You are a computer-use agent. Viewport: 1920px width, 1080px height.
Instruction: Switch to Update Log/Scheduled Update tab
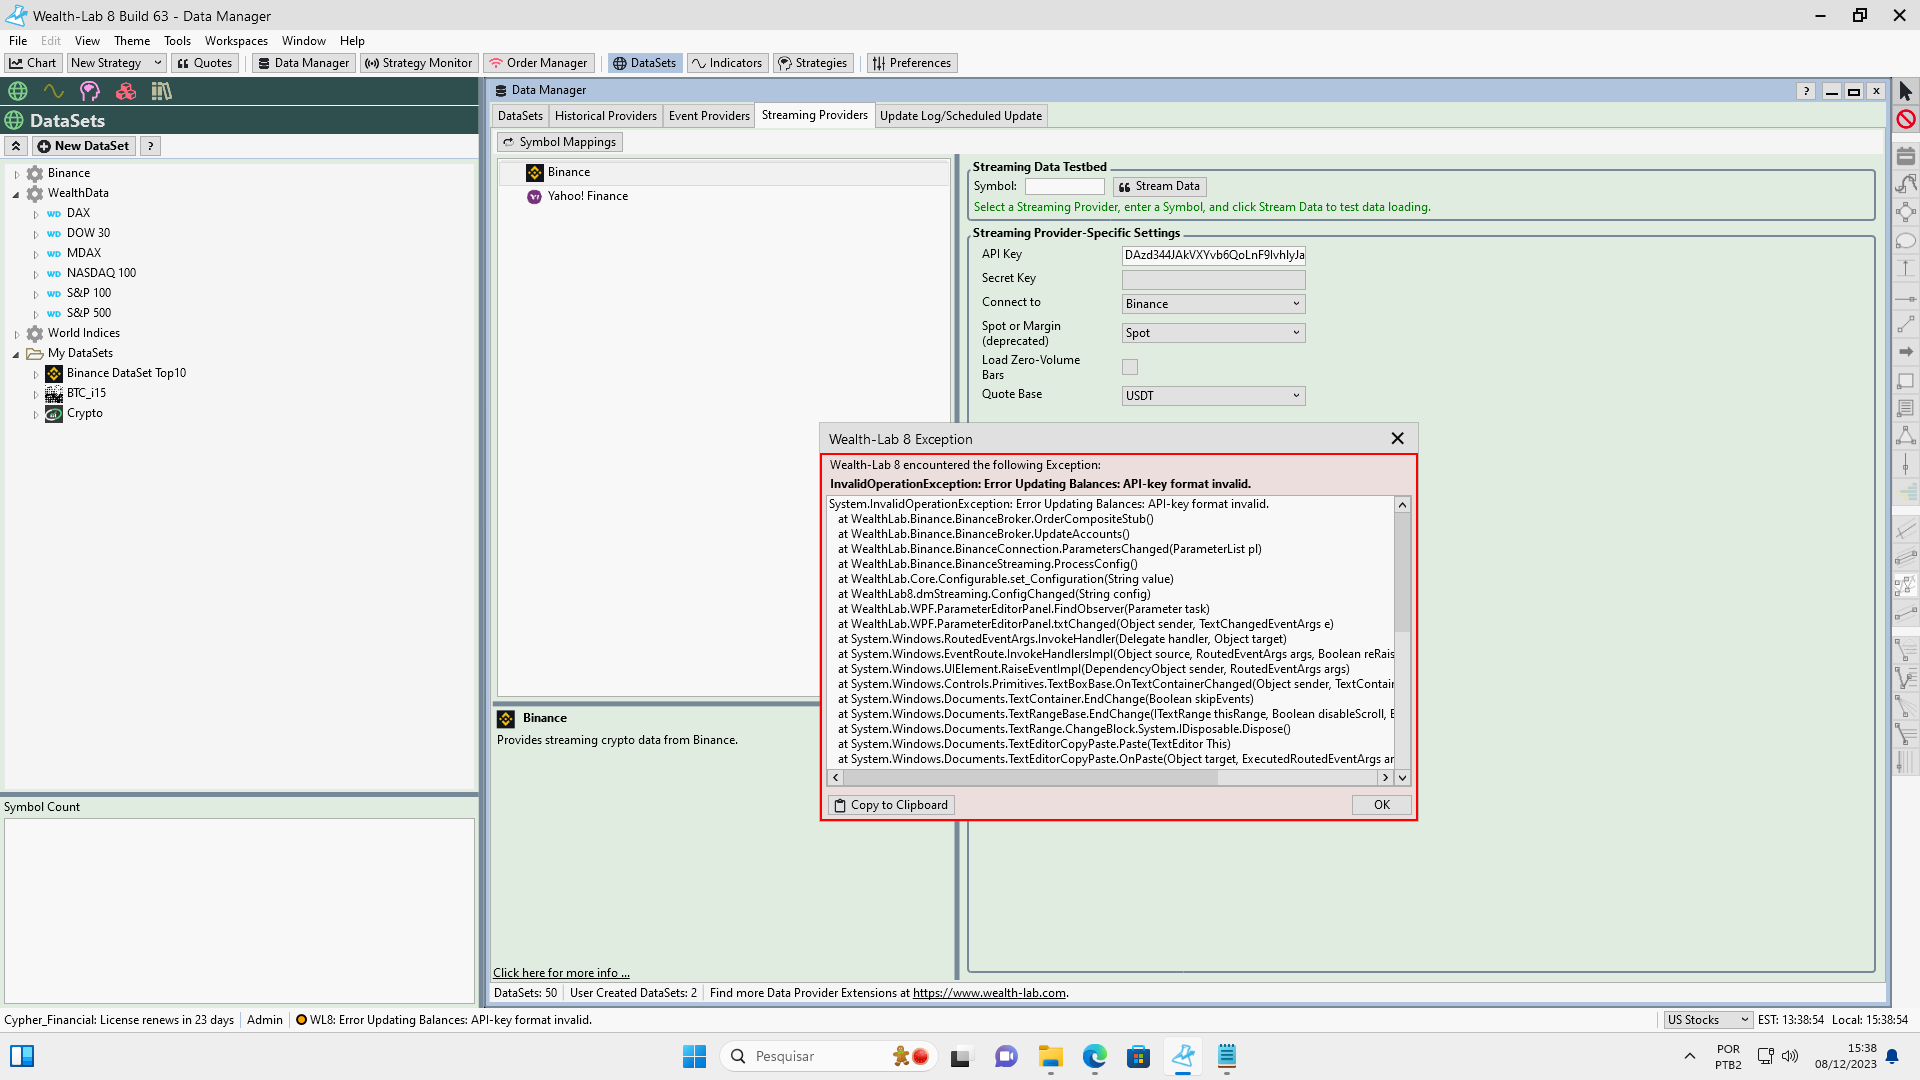(960, 116)
